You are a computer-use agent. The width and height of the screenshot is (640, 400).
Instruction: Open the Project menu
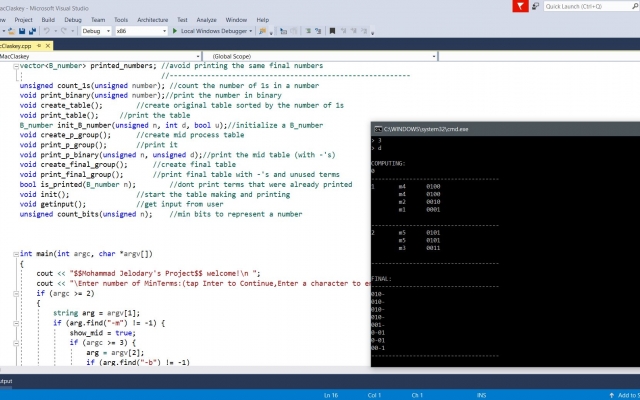(23, 20)
